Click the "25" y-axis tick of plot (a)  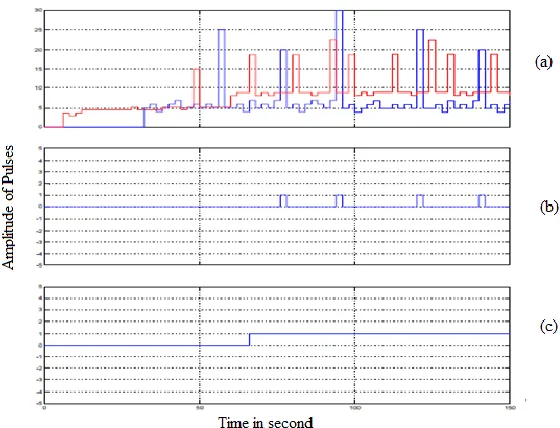(38, 30)
